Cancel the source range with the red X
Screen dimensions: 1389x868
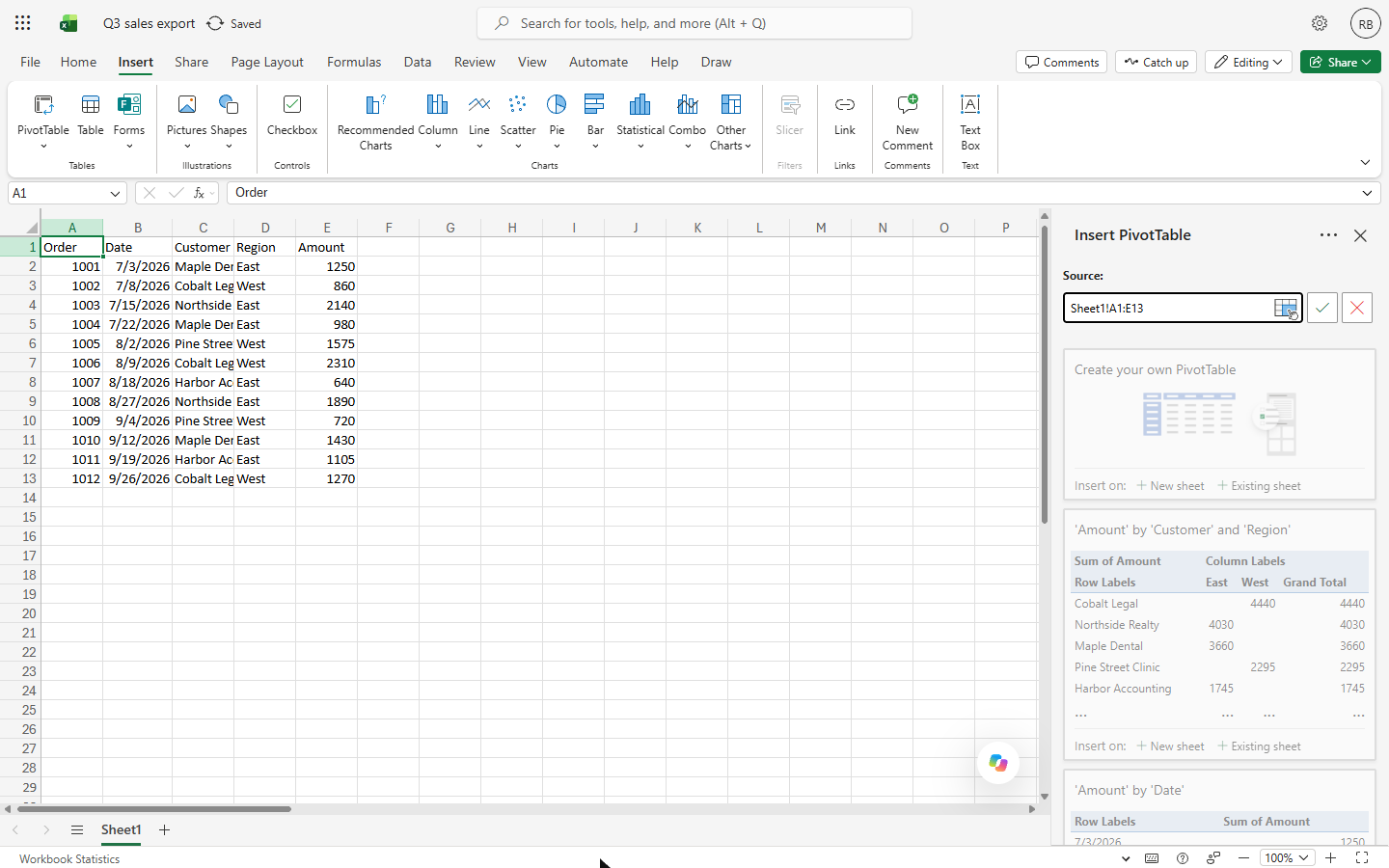click(1357, 308)
